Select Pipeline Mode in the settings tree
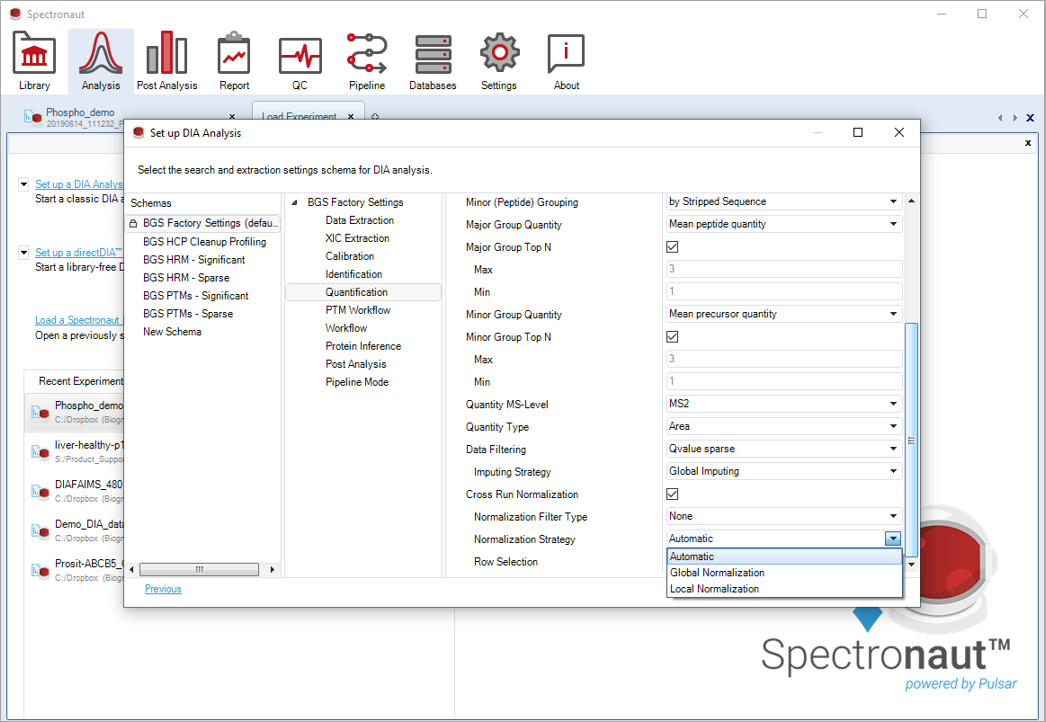 [357, 382]
